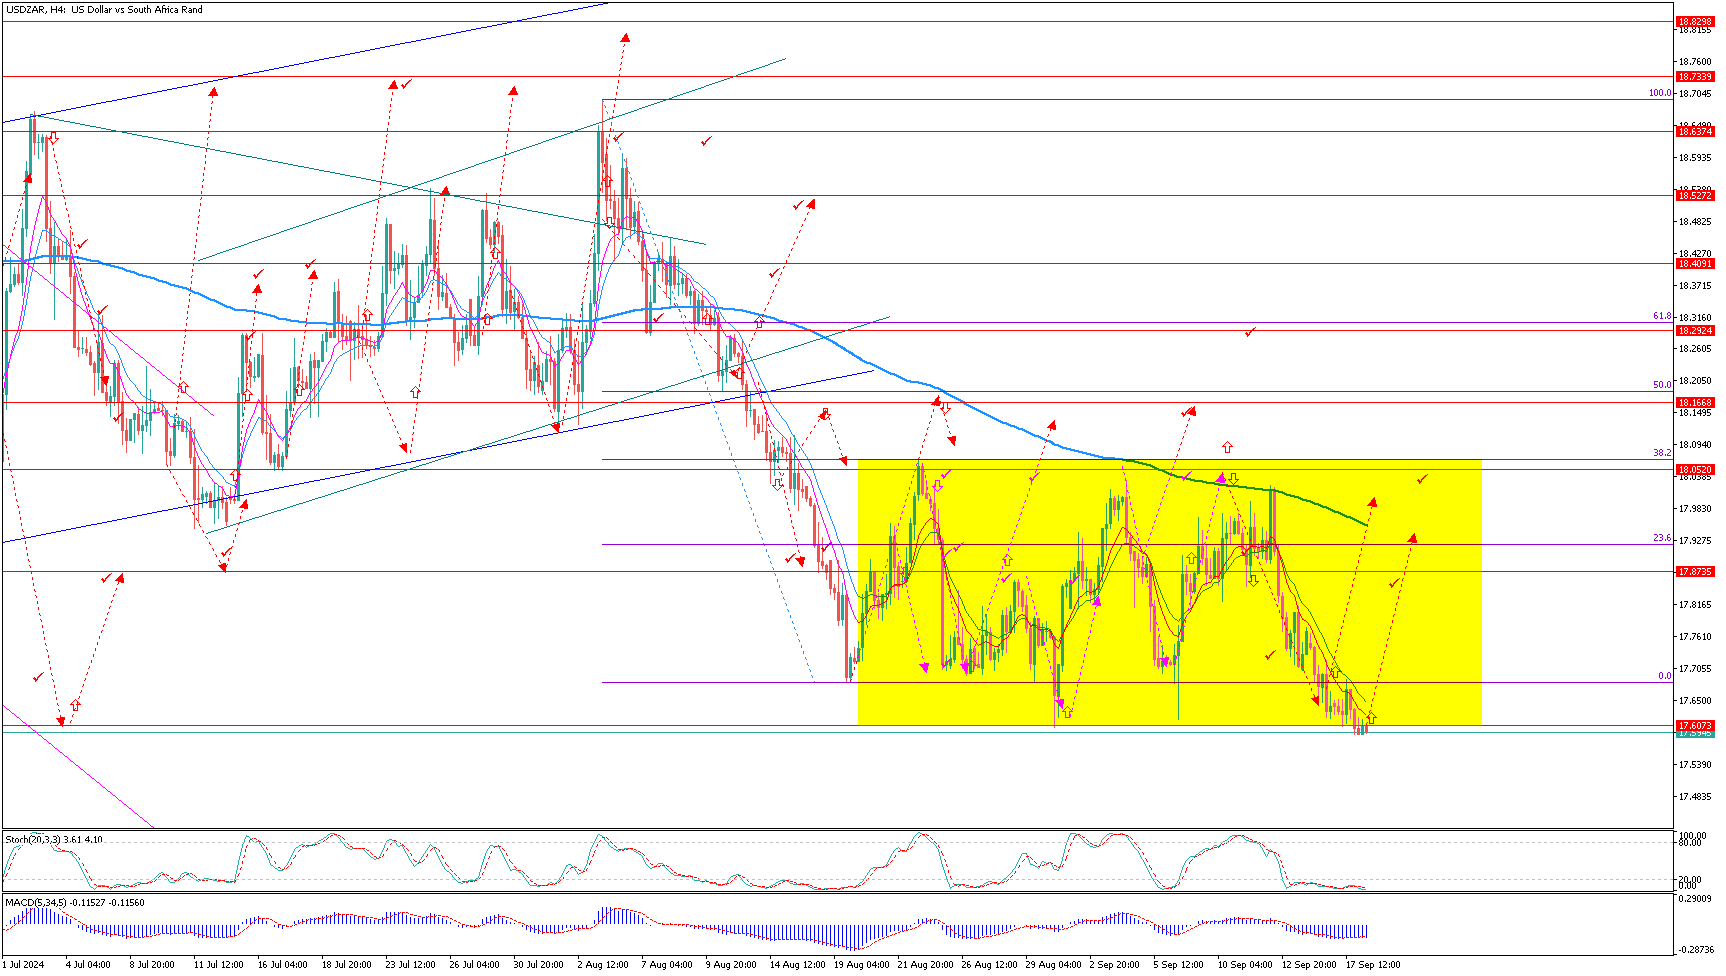This screenshot has width=1726, height=976.
Task: Click the 19 Aug 04:00 time label
Action: [862, 965]
